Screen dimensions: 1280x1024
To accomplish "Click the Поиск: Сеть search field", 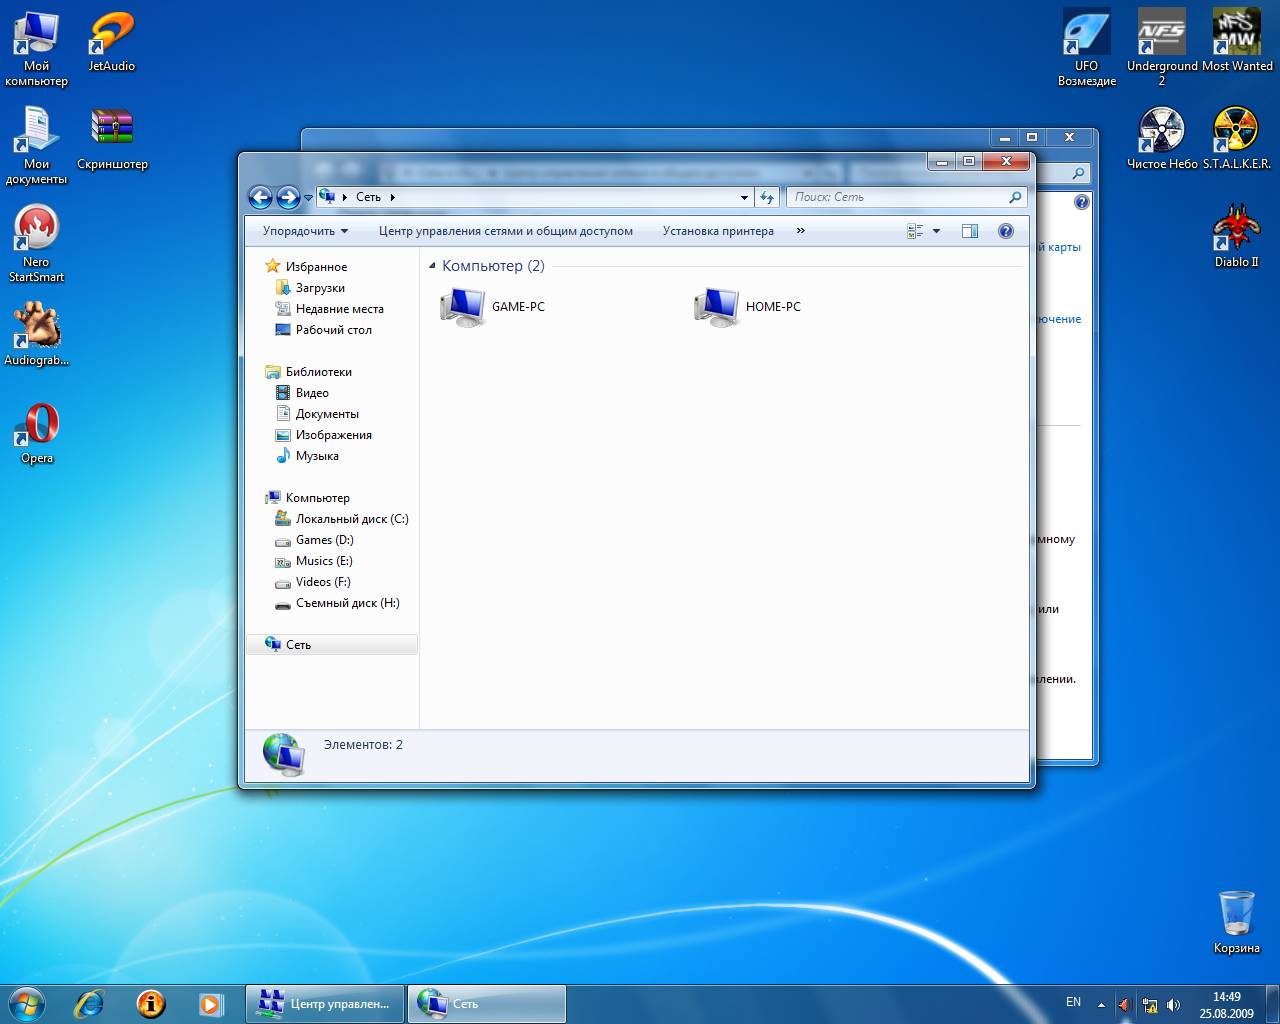I will click(898, 197).
